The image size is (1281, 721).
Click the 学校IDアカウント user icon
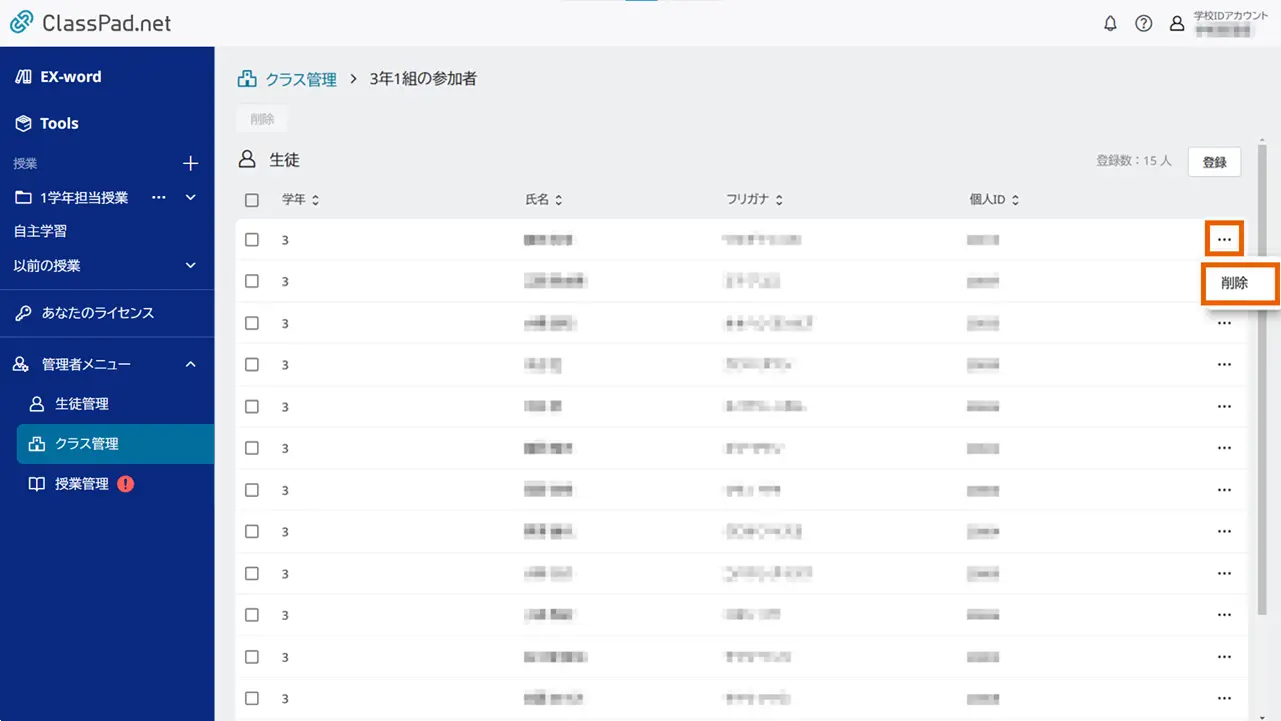click(1177, 23)
